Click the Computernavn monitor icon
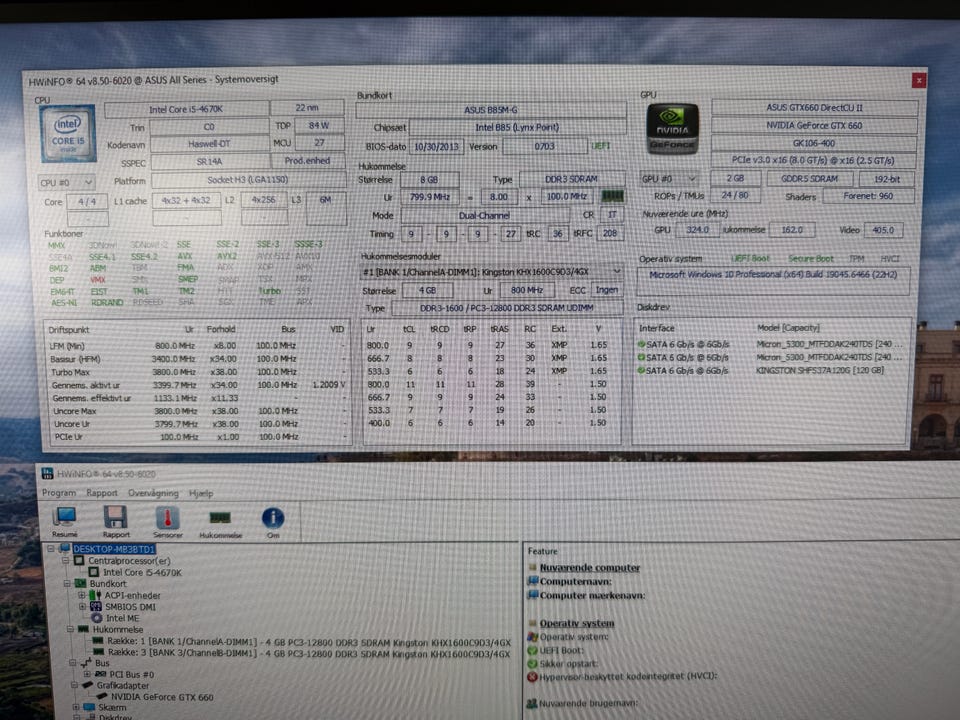 [x=533, y=581]
